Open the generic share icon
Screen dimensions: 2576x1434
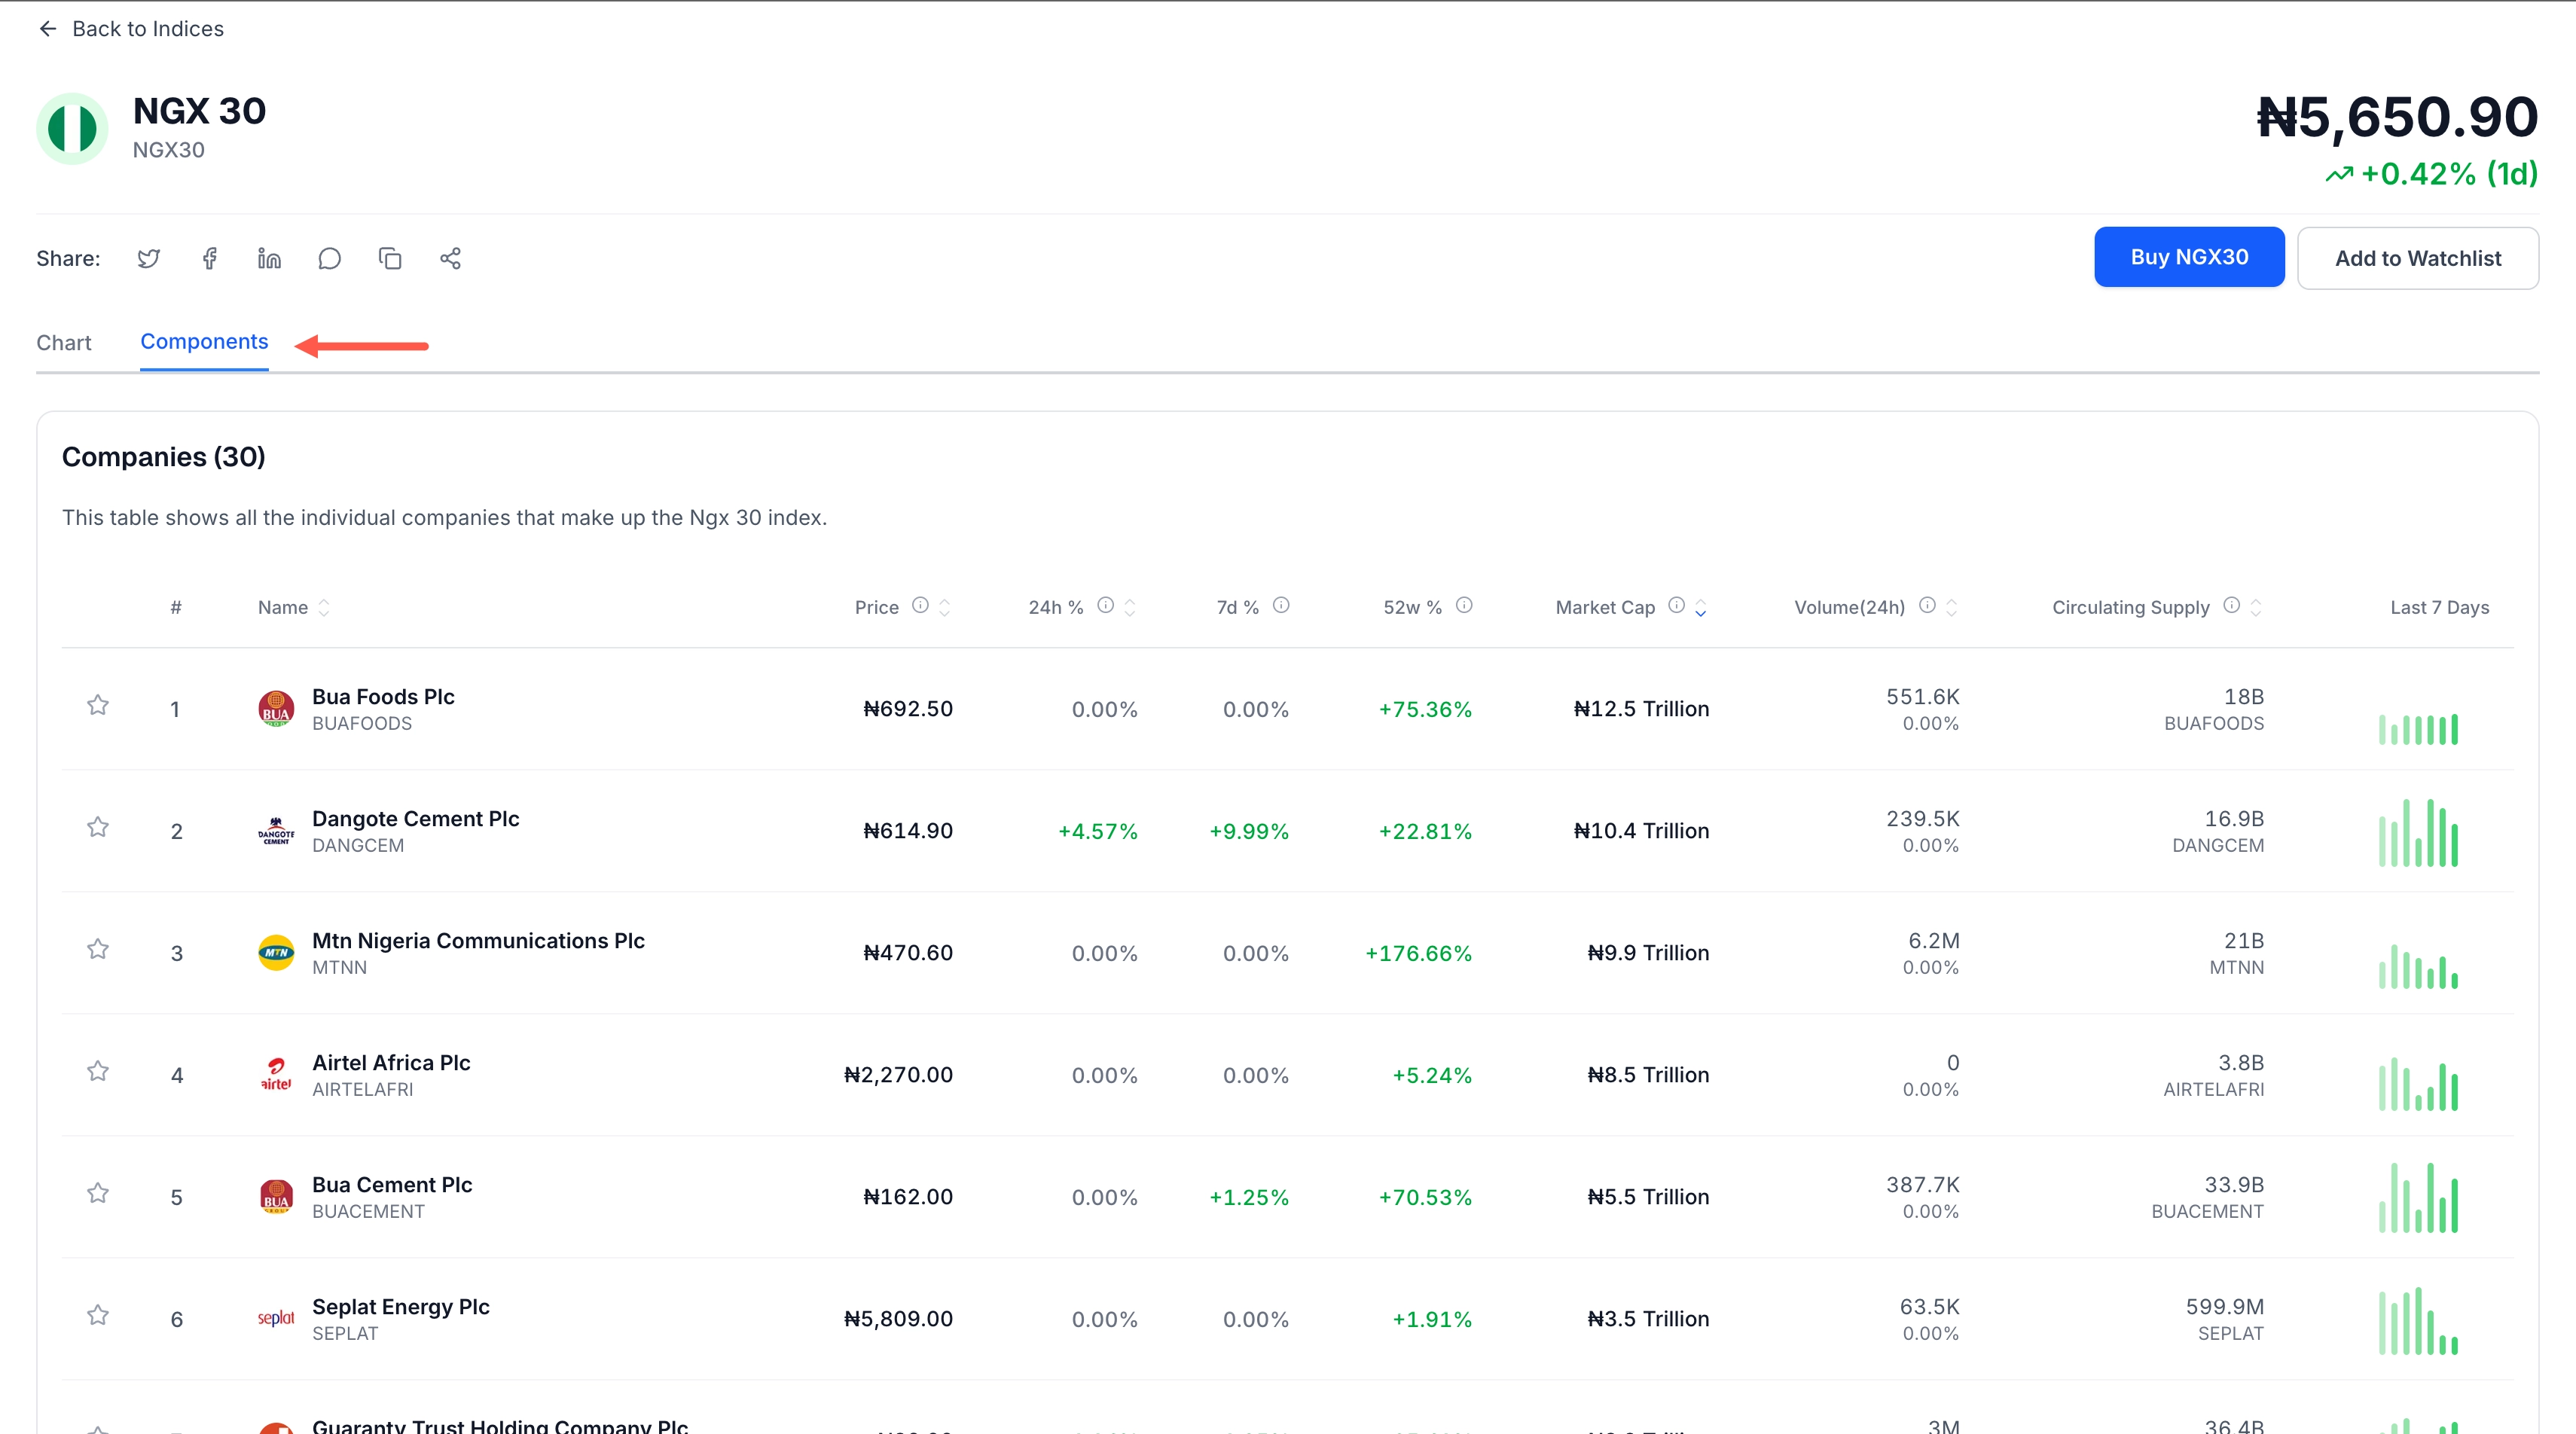click(450, 259)
